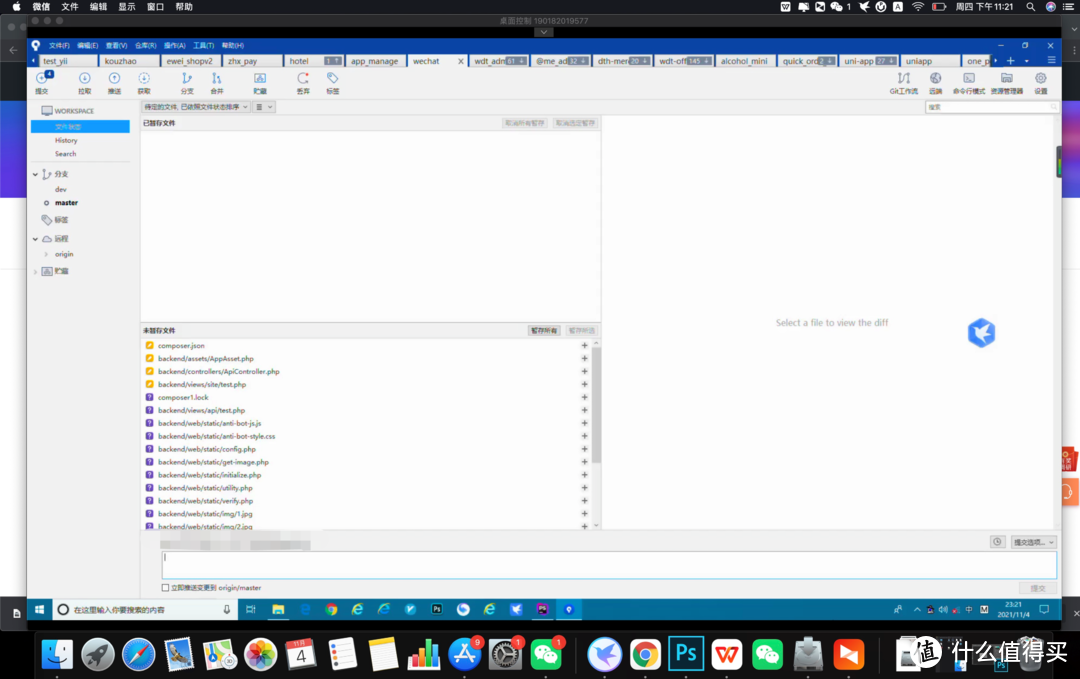Click the Discard (丢弃) toolbar icon
The image size is (1080, 679).
303,83
